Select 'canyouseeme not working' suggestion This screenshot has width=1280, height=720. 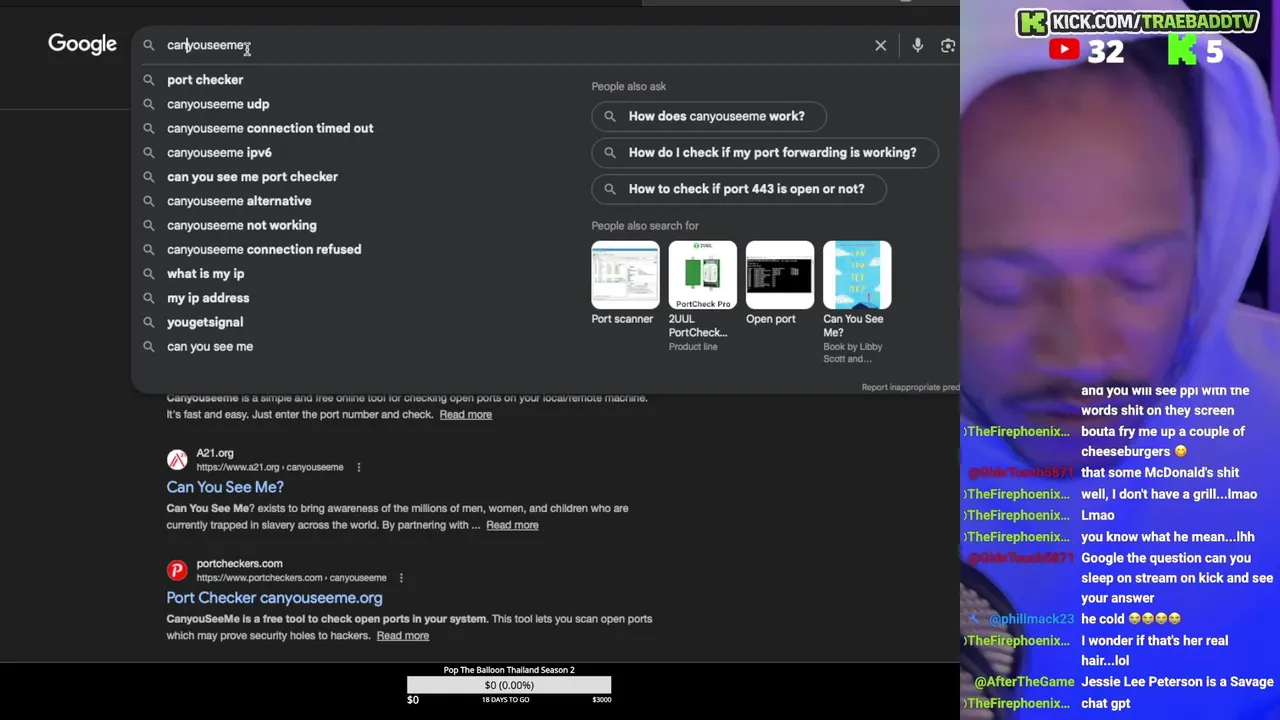point(241,225)
